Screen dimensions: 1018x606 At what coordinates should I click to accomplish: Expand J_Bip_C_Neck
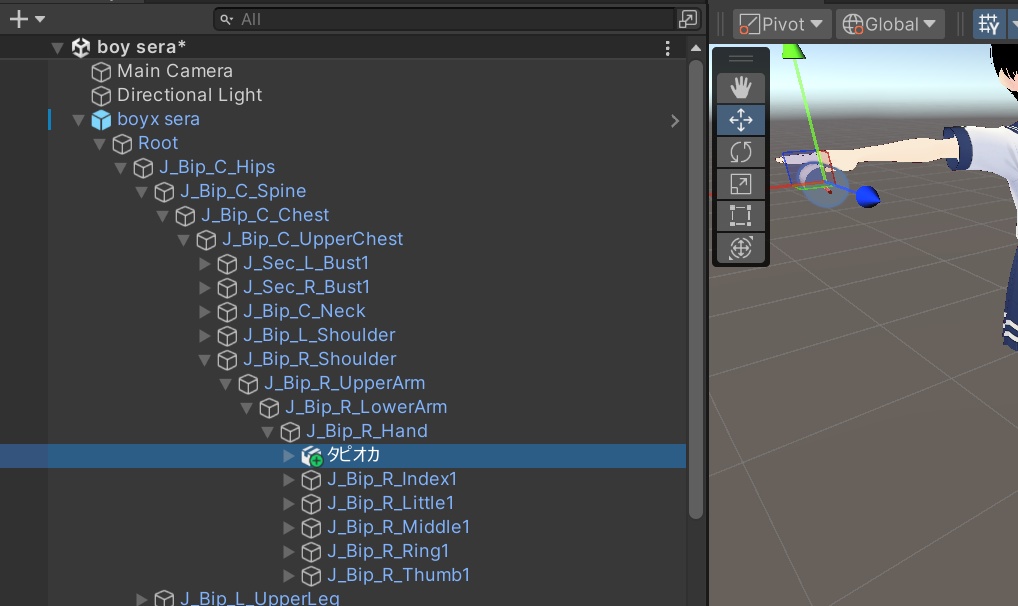tap(205, 312)
